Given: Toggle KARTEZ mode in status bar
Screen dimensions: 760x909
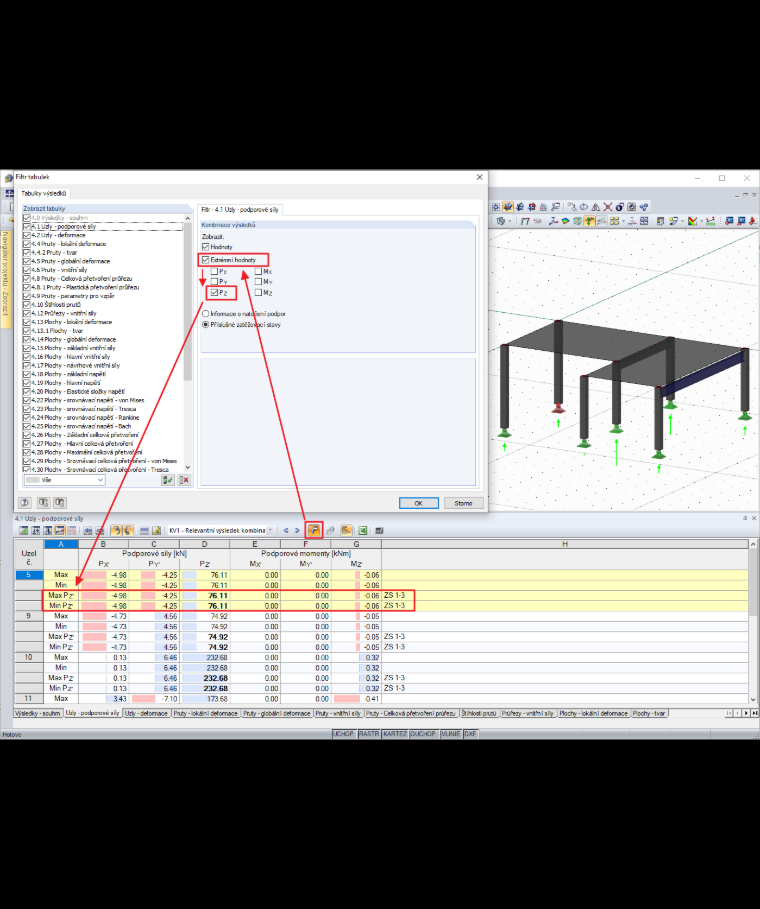Looking at the screenshot, I should coord(395,734).
